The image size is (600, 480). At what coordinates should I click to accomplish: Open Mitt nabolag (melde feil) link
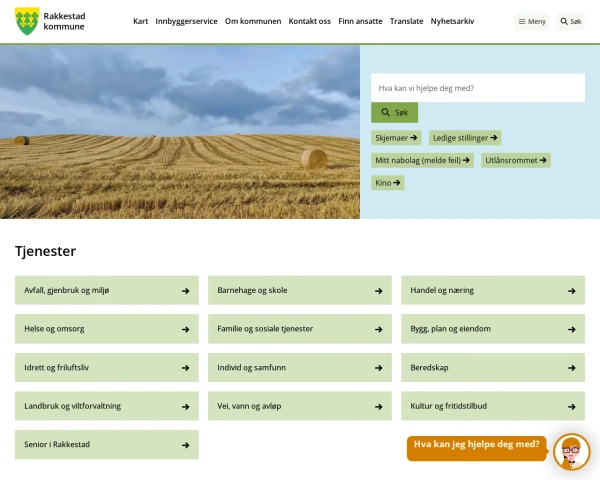point(422,160)
